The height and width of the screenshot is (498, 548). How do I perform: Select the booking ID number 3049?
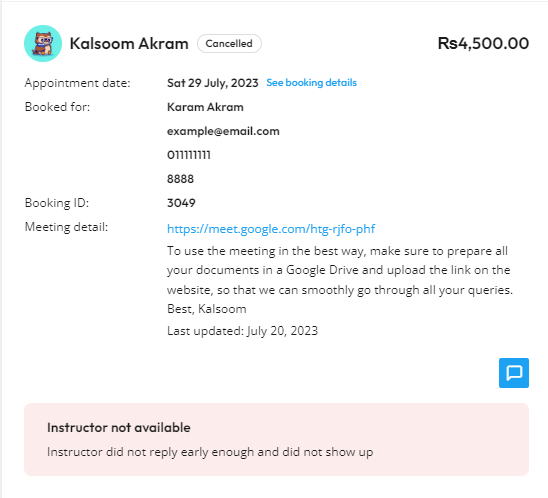[181, 203]
